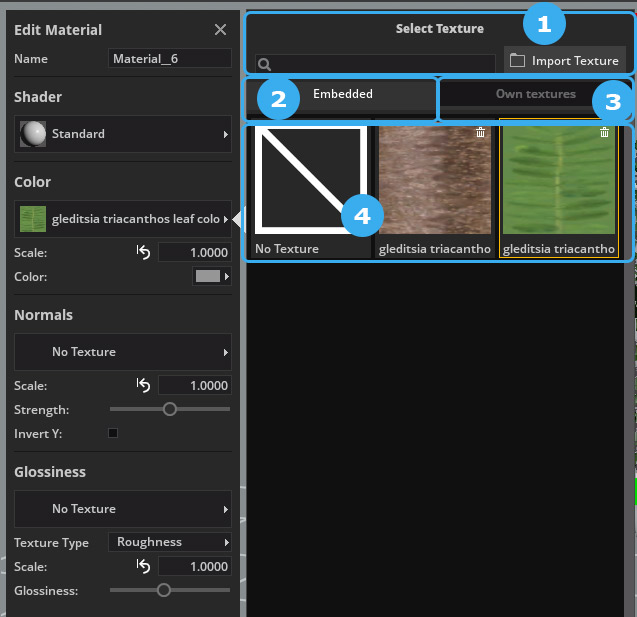
Task: Open the Normals No Texture dropdown
Action: 123,352
